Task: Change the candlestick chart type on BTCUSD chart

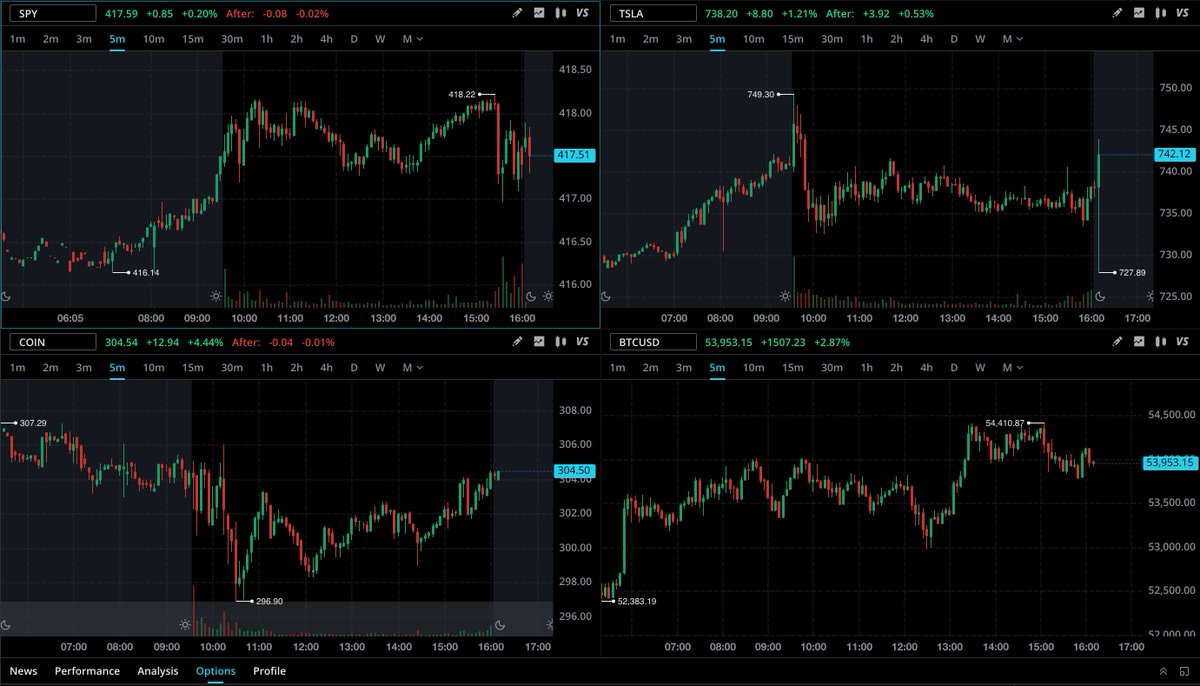Action: tap(1160, 341)
